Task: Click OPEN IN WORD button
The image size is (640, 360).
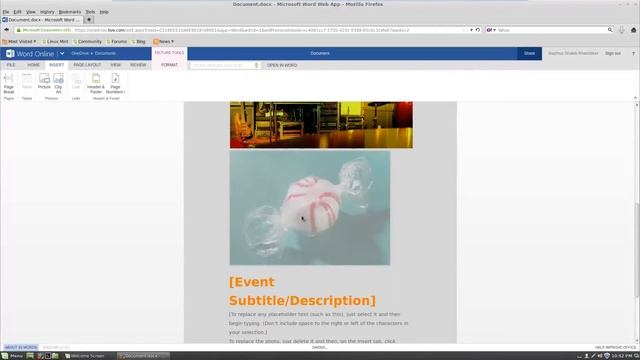Action: 282,65
